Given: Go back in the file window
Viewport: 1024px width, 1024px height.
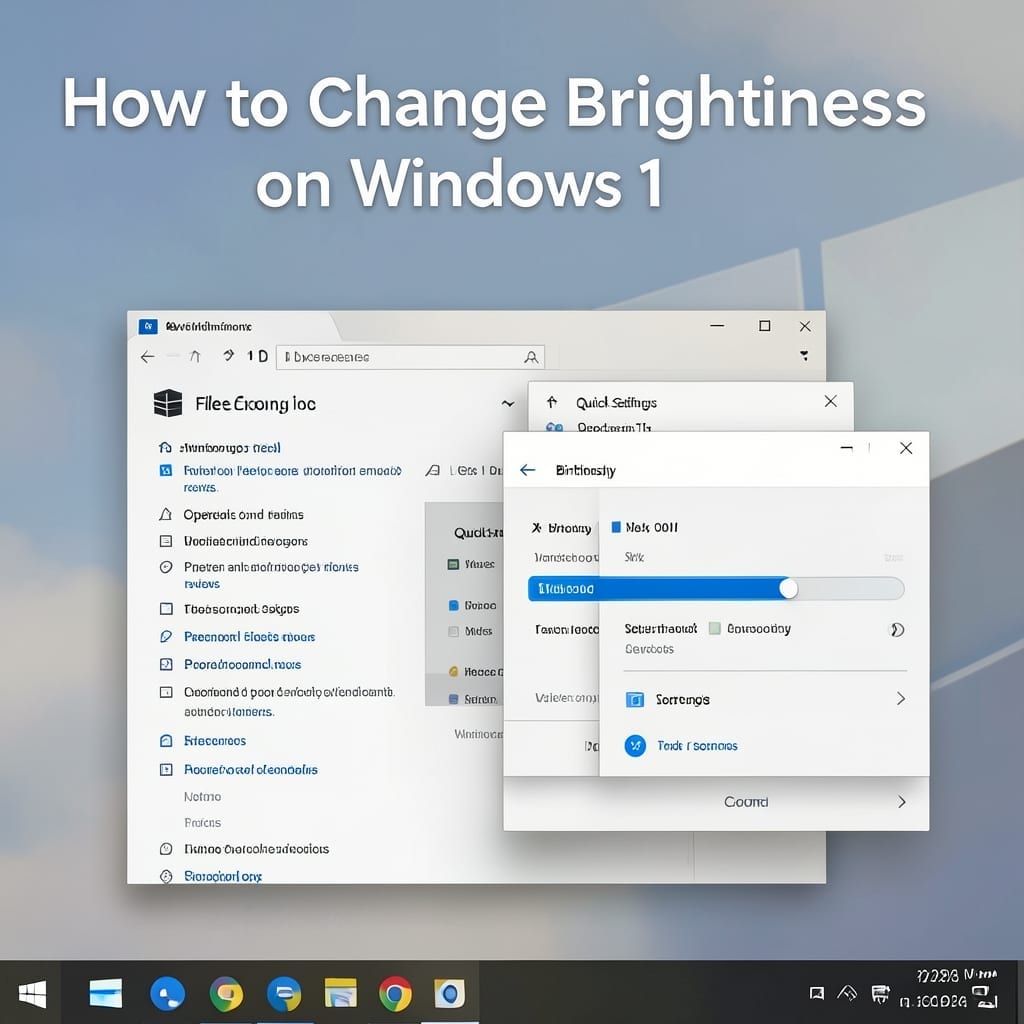Looking at the screenshot, I should [148, 357].
